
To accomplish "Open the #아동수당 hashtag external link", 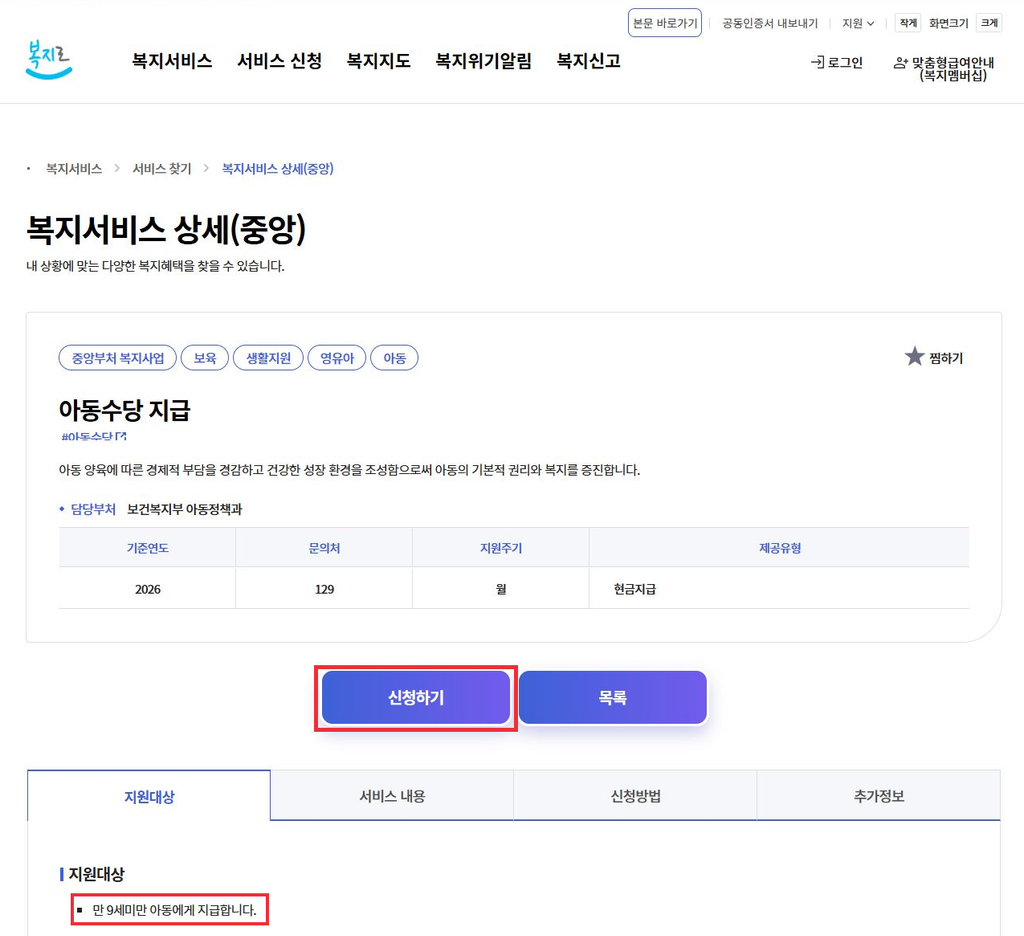I will coord(93,436).
